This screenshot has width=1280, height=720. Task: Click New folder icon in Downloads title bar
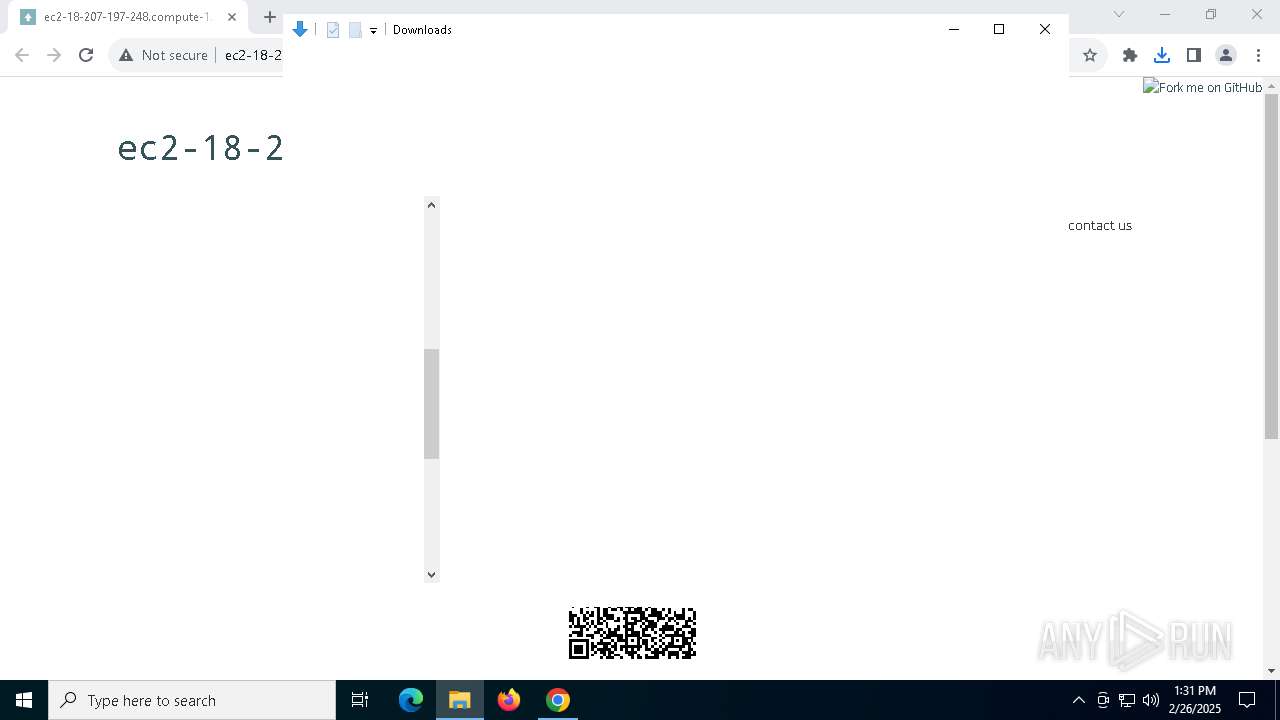coord(354,30)
